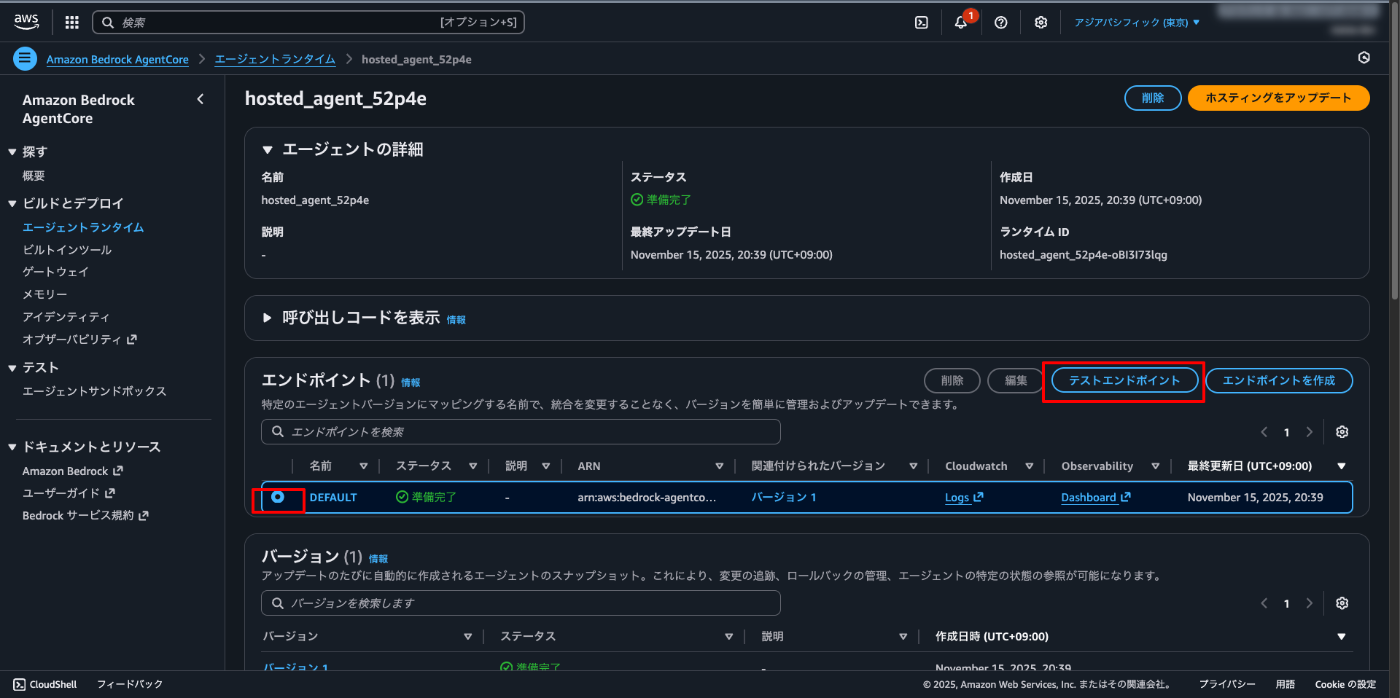Screen dimensions: 1400x698
Task: Sort the endpoints Cloudwatch column
Action: [x=1028, y=466]
